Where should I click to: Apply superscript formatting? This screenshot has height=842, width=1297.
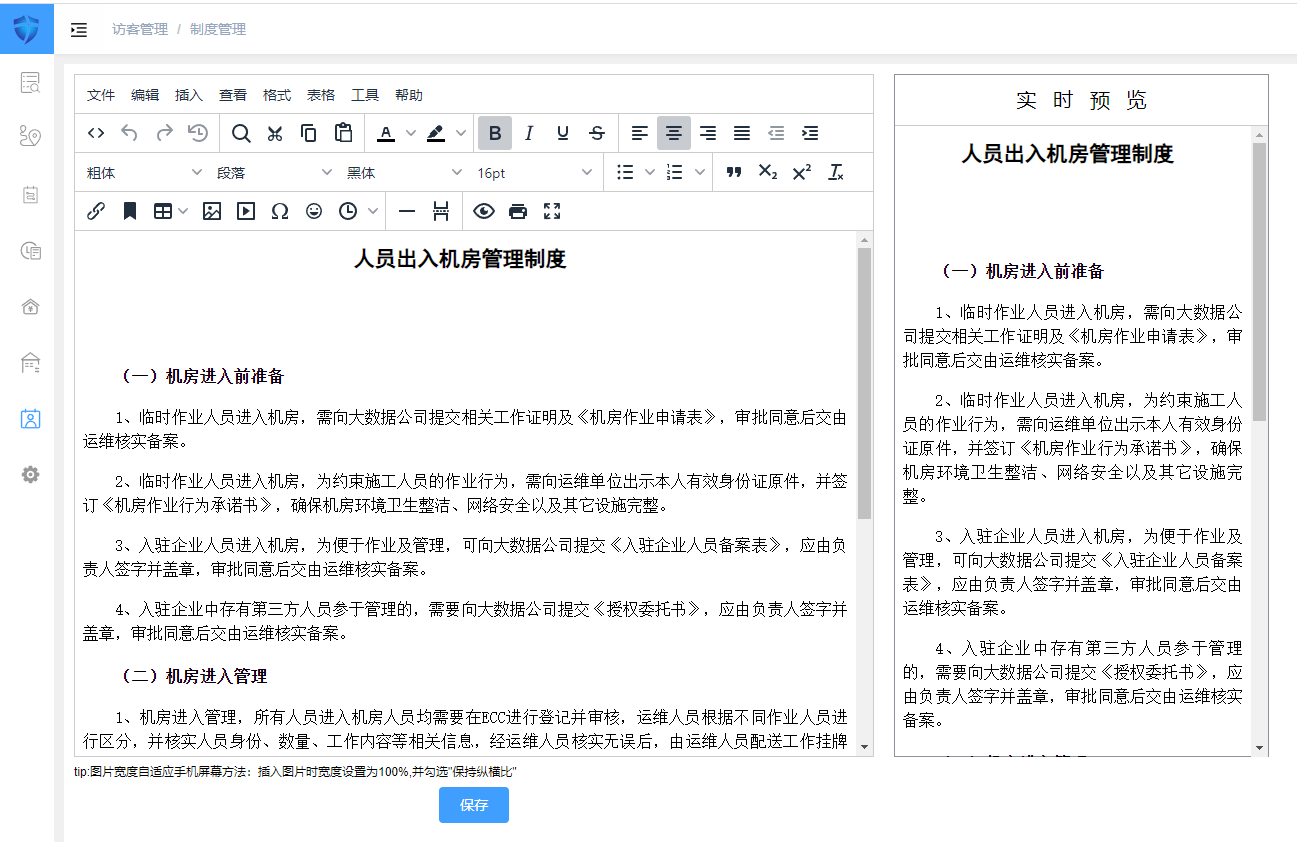click(802, 173)
